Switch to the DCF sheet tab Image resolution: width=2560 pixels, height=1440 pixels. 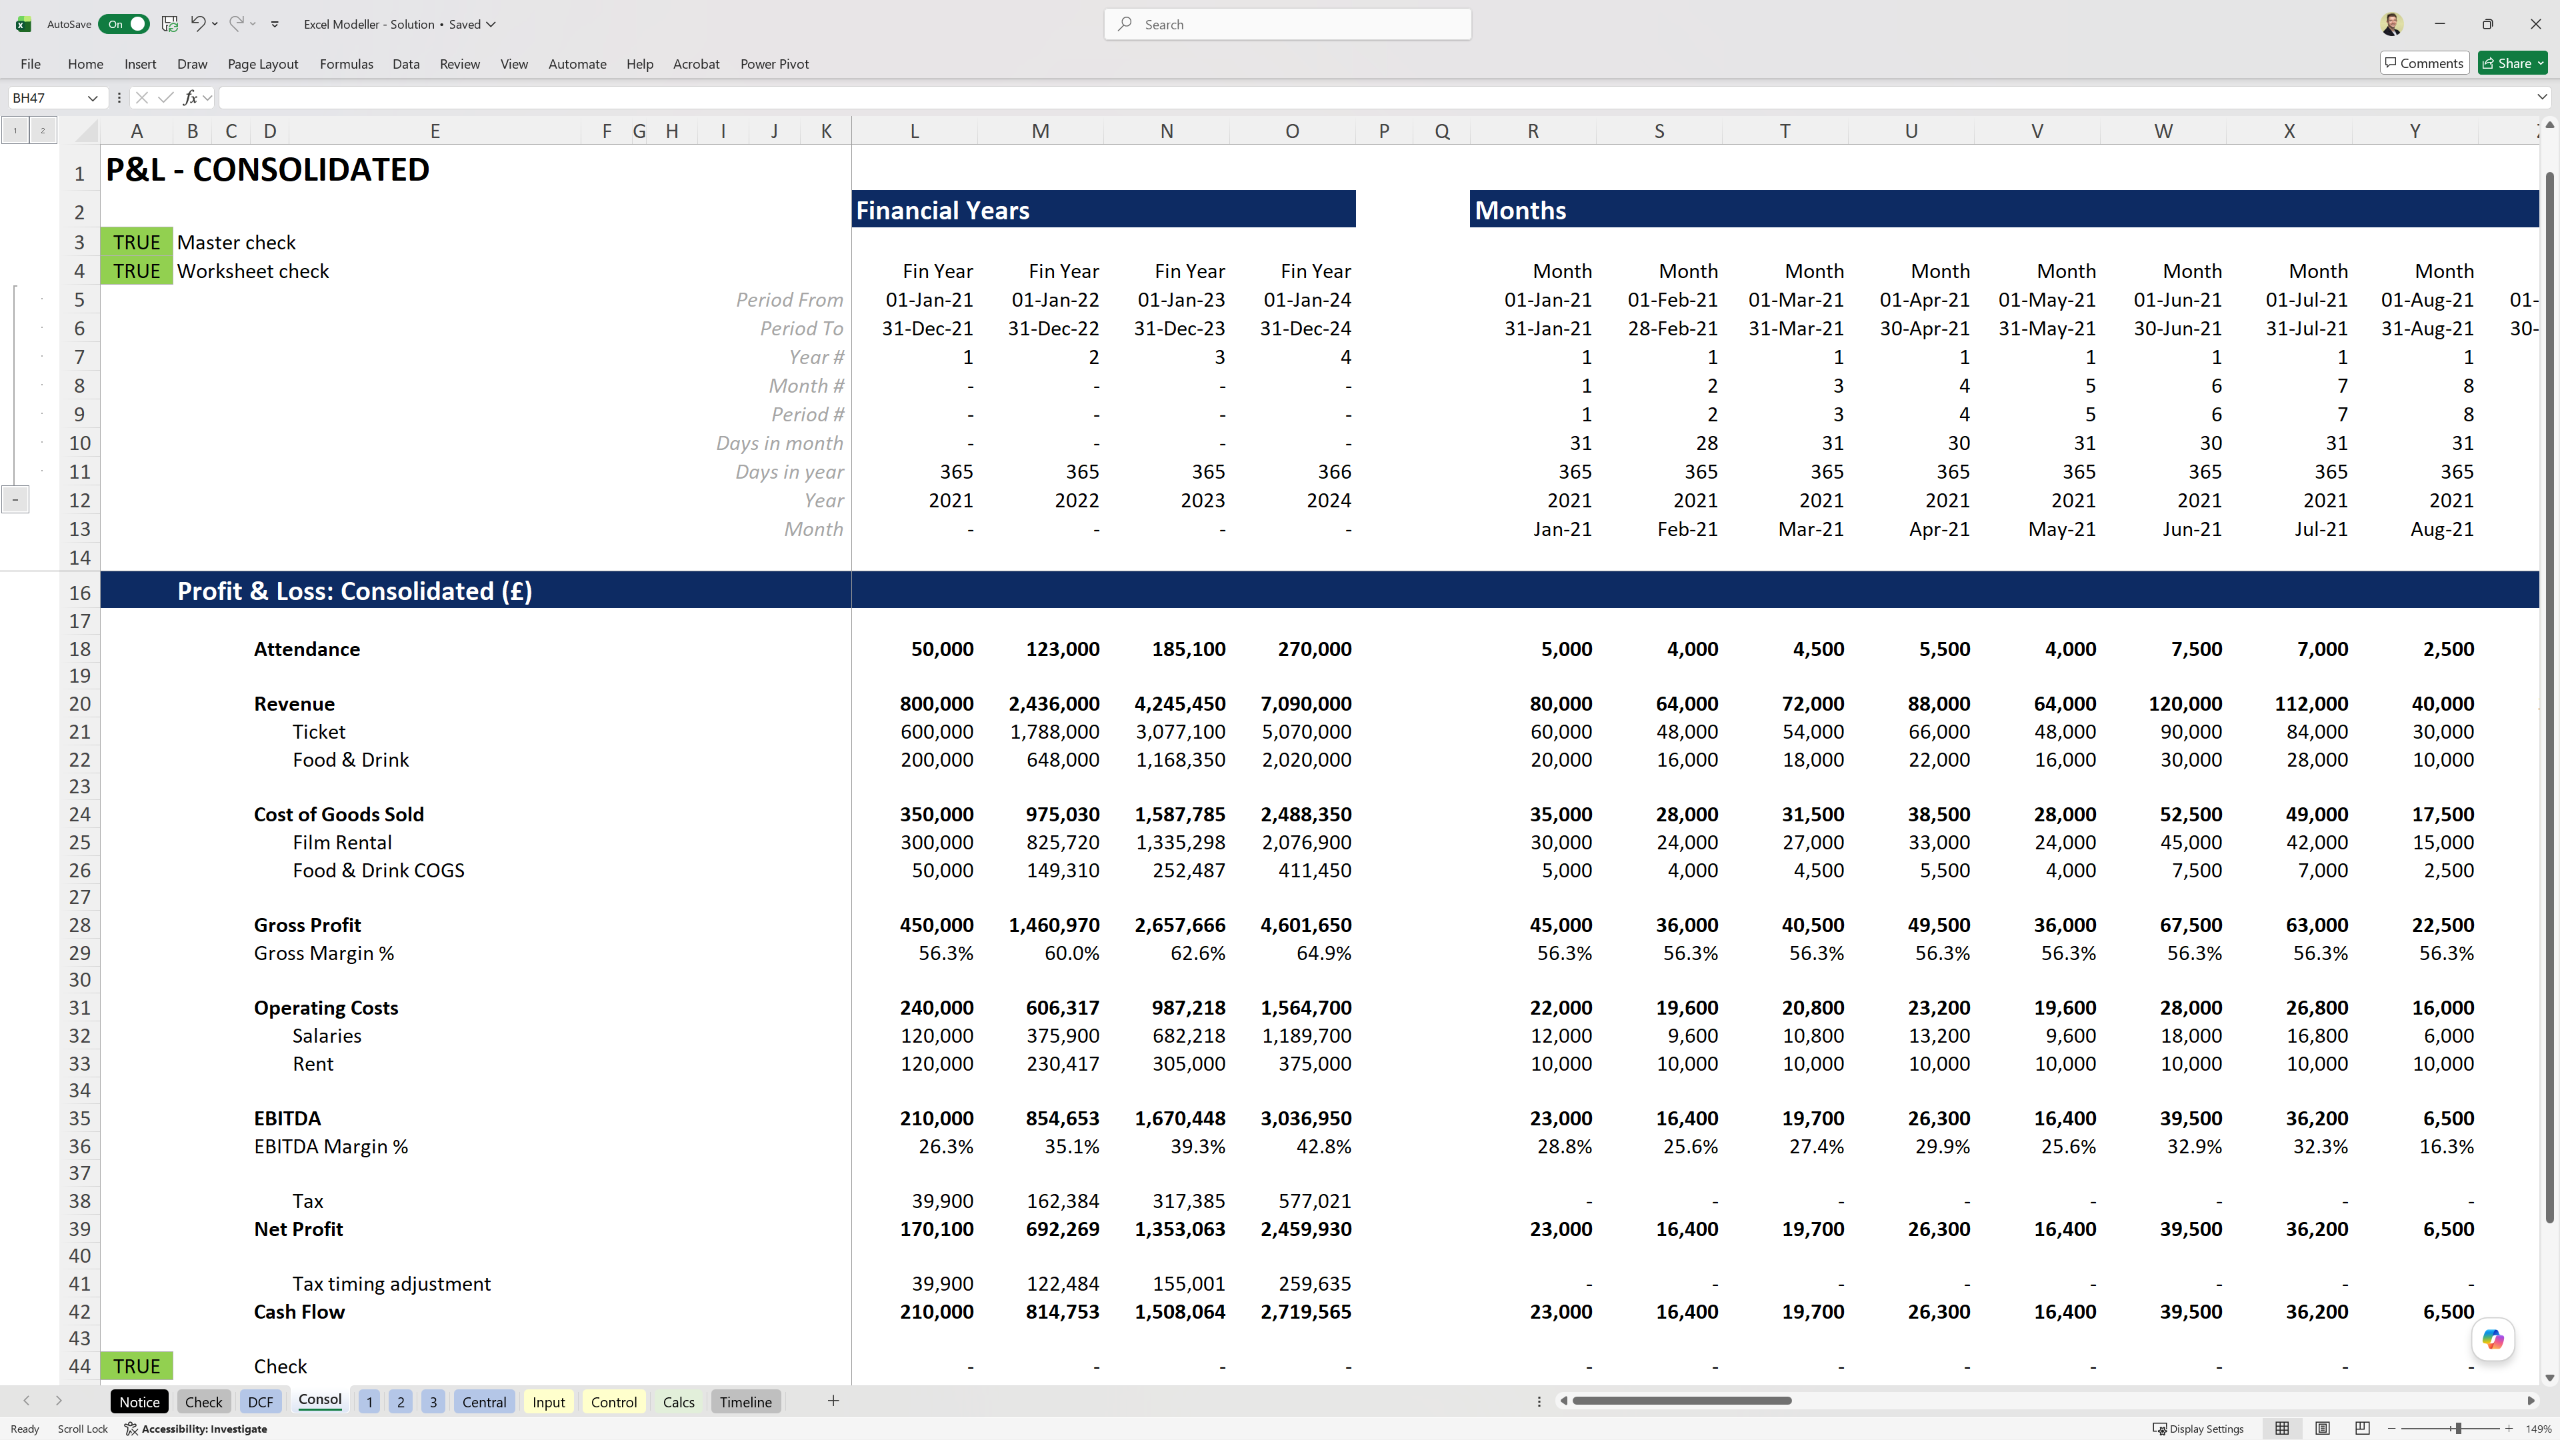pyautogui.click(x=260, y=1402)
